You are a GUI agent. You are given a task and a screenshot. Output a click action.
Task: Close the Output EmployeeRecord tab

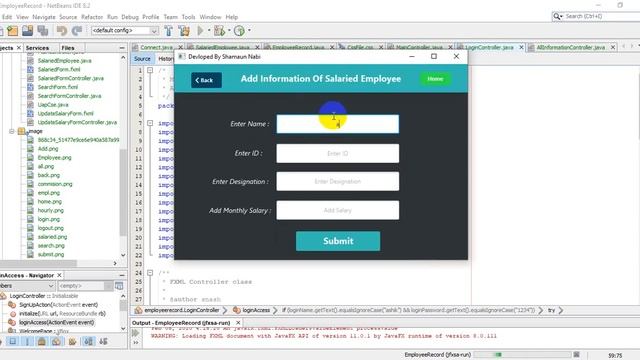click(x=238, y=322)
